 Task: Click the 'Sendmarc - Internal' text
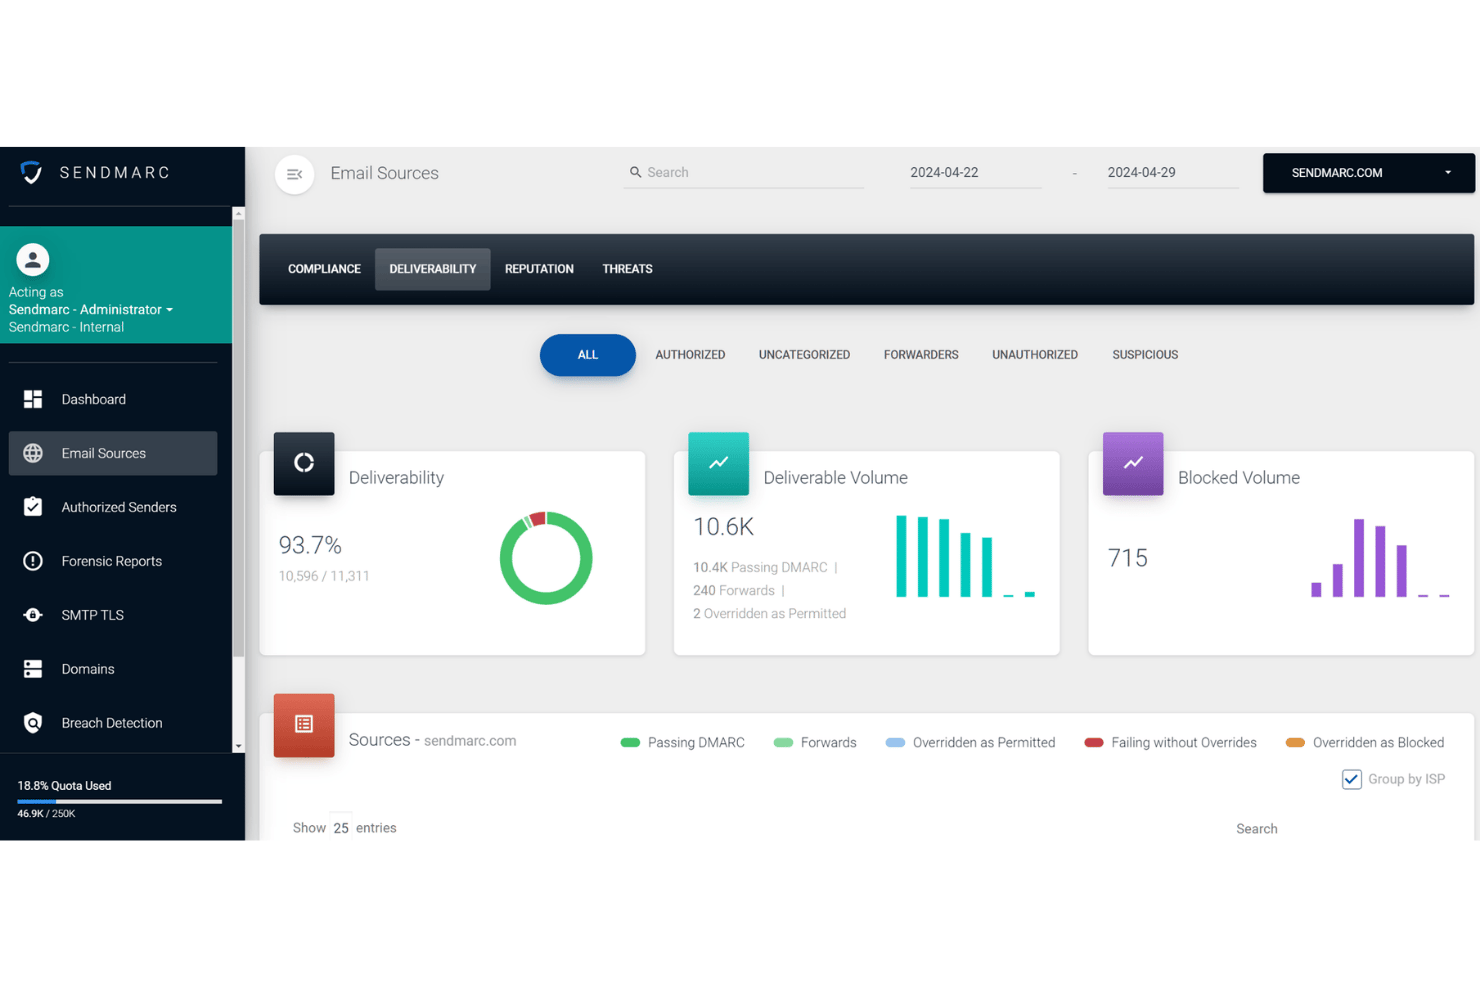tap(66, 327)
